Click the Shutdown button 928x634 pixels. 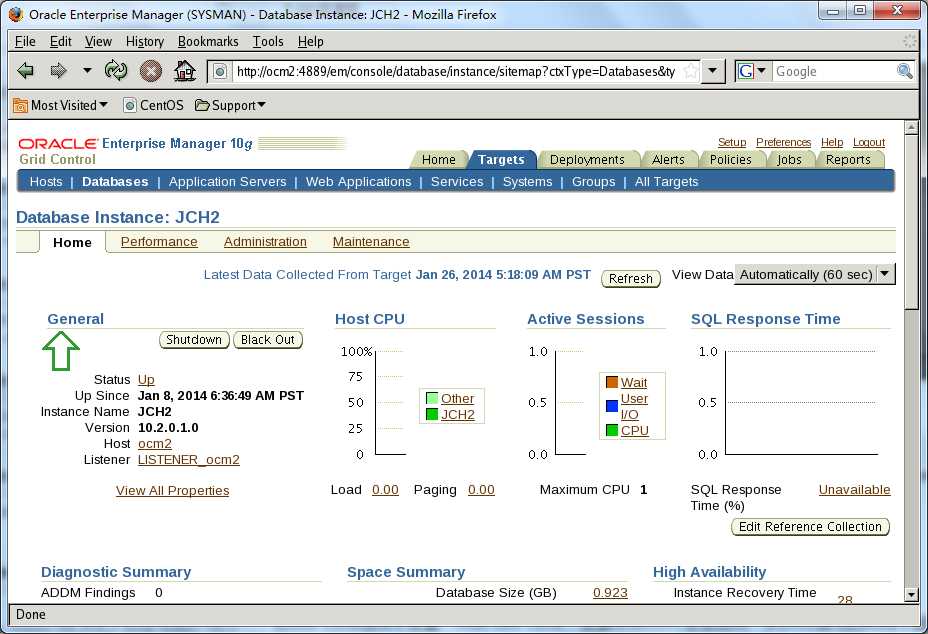194,340
